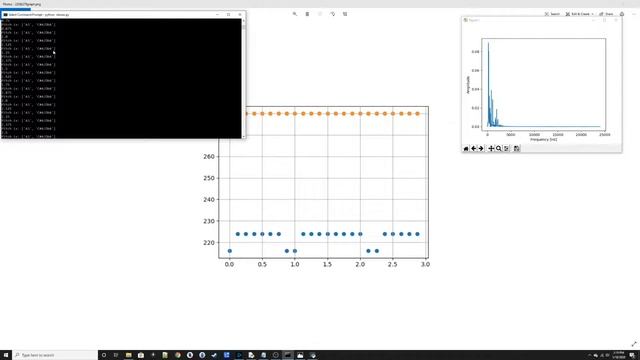Save the figure using the floppy icon
Viewport: 640px width, 360px height.
click(516, 149)
